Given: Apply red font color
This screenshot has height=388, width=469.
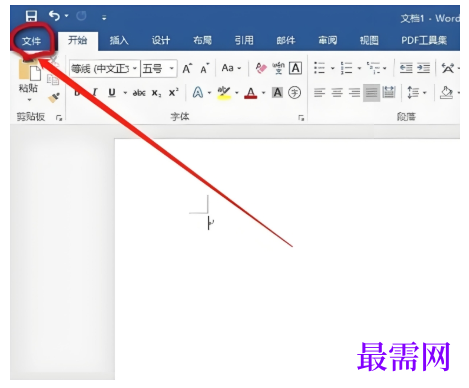Looking at the screenshot, I should tap(251, 93).
